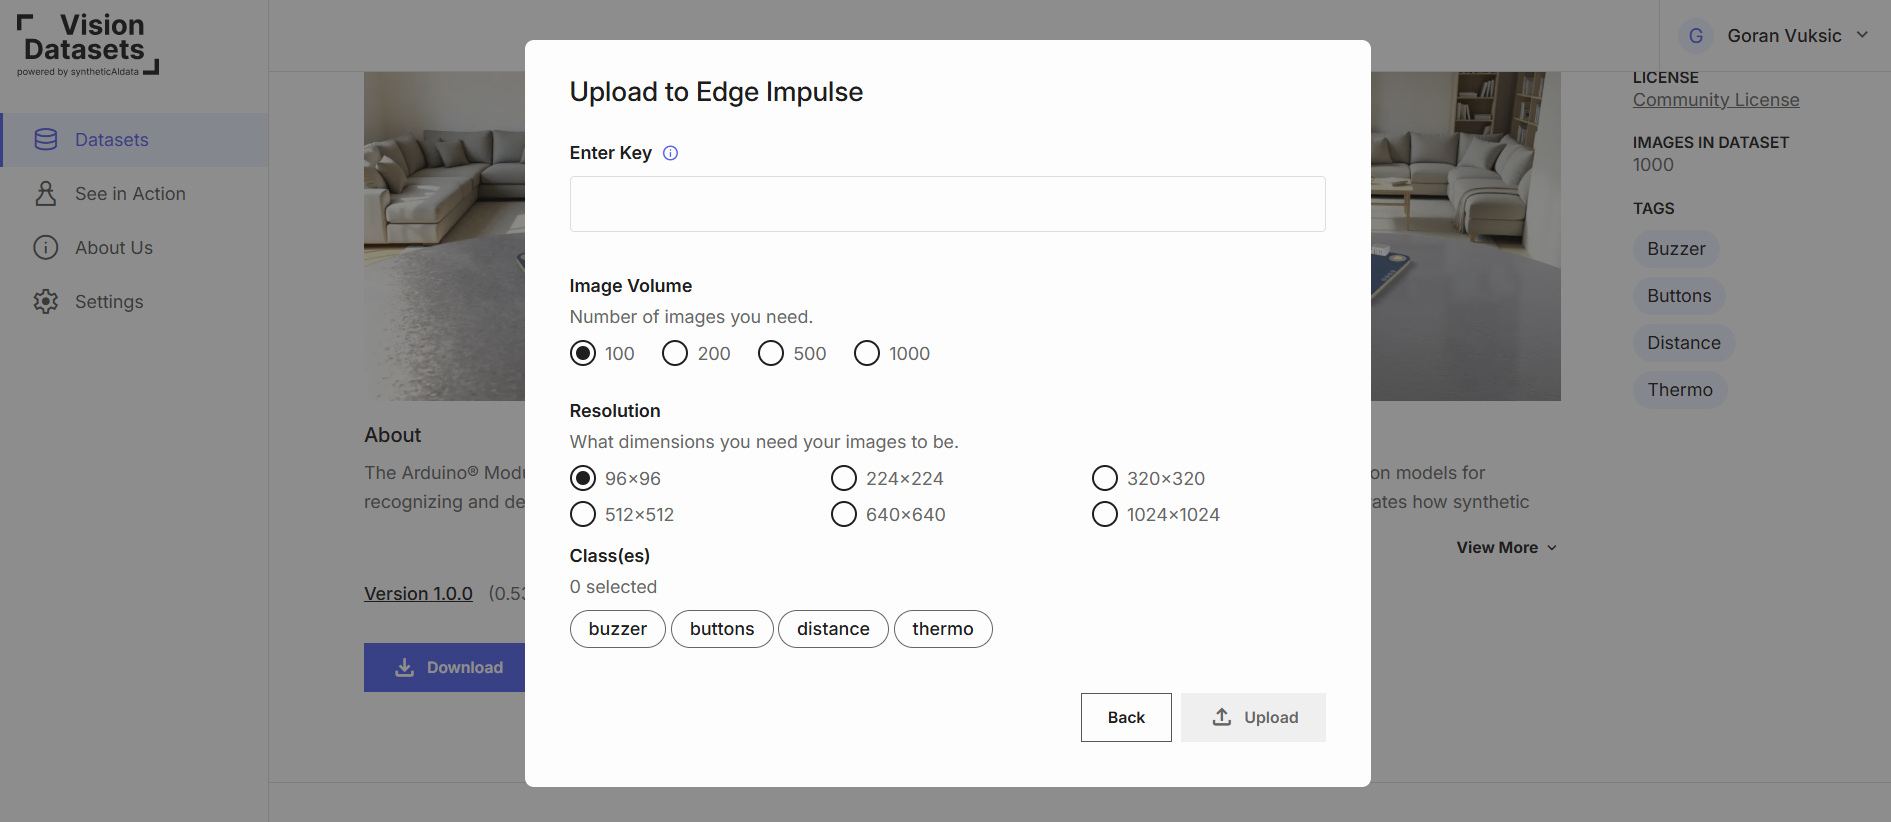Click the Buttons tag
1891x822 pixels.
(x=1680, y=296)
